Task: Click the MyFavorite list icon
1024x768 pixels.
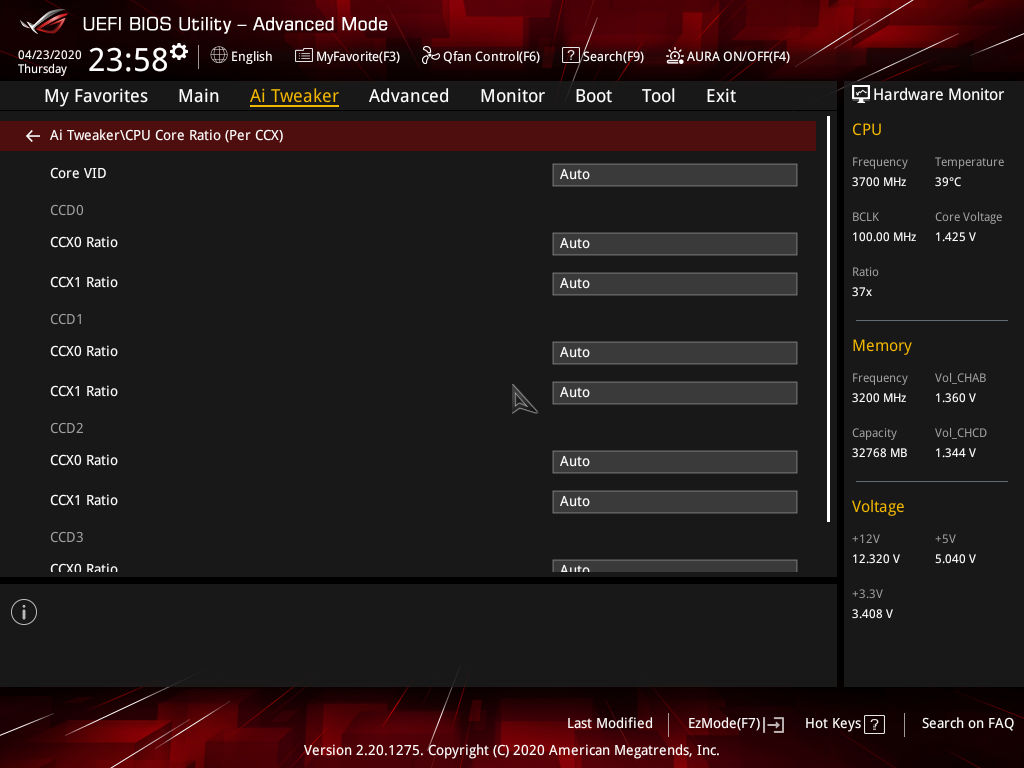Action: pos(303,56)
